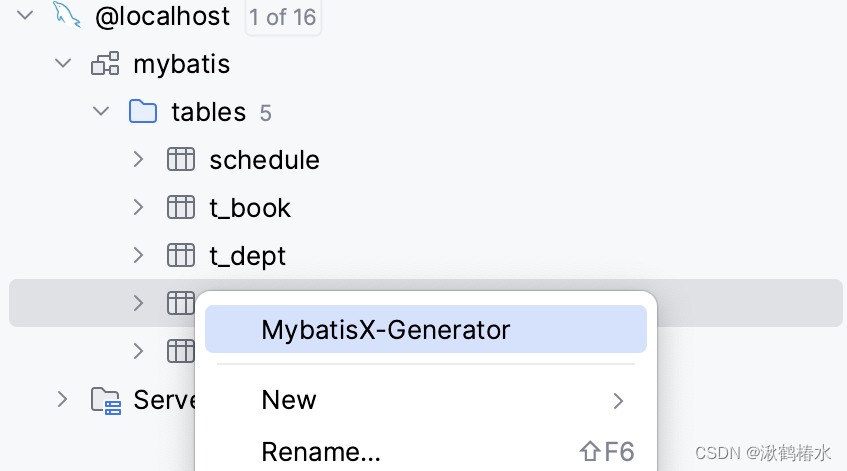Click the '1 of 16' schema counter
847x471 pixels.
point(283,17)
